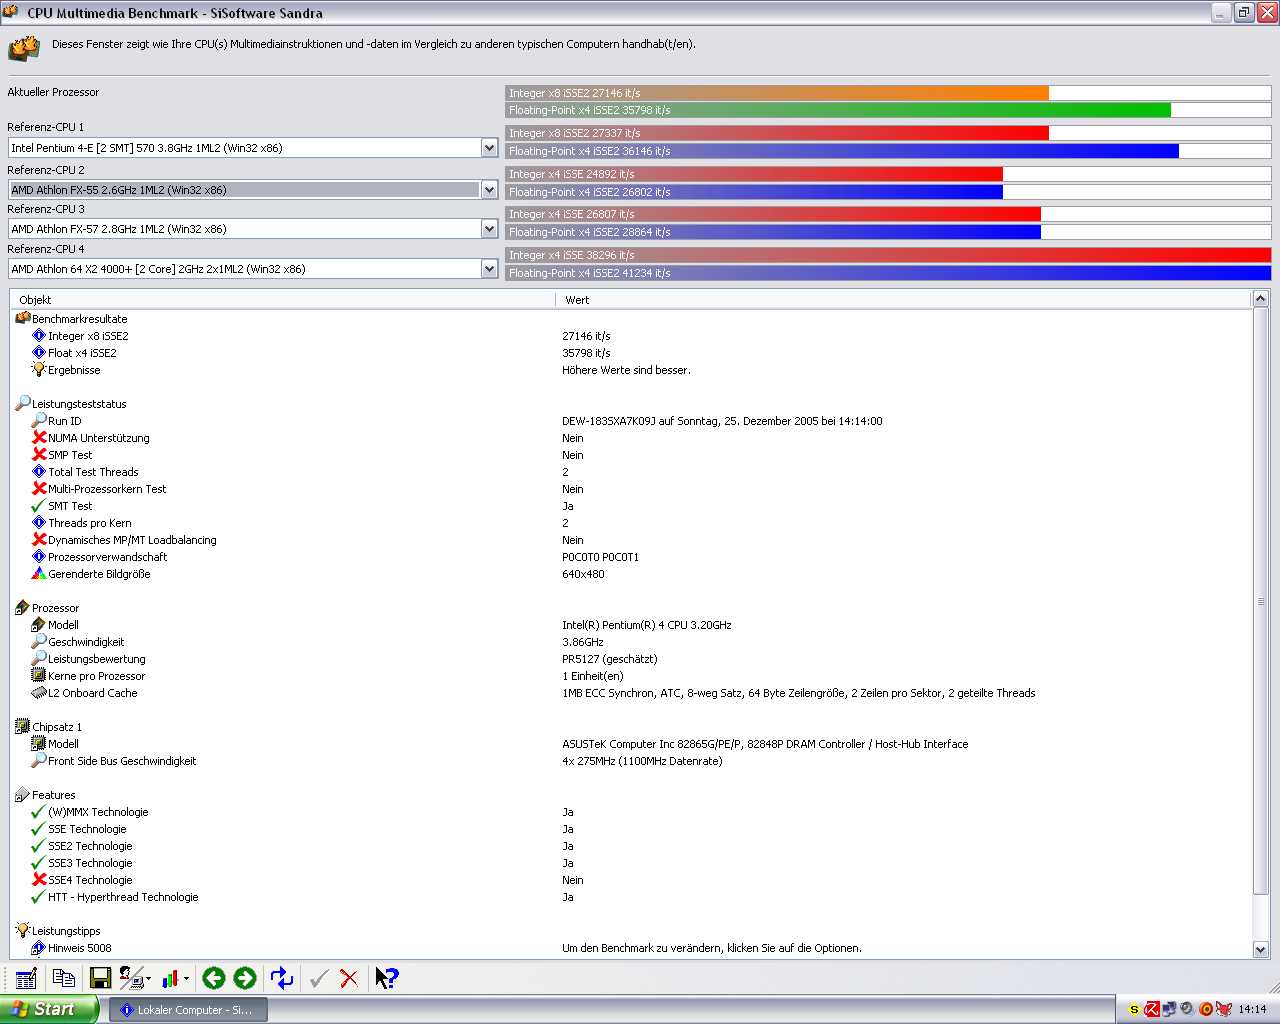Click the Hinweis 5008 info icon
Viewport: 1280px width, 1024px height.
coord(39,948)
